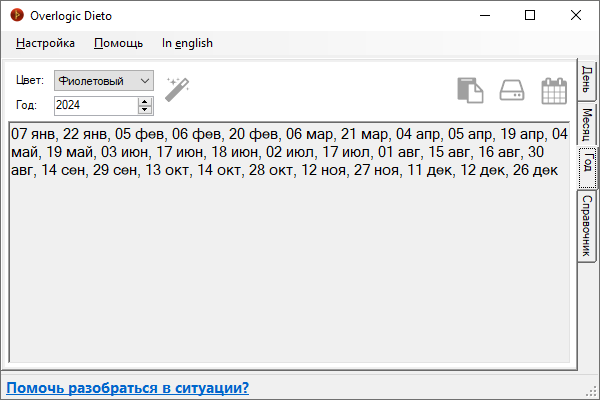Click the Overlogic Dieto app icon
This screenshot has width=600, height=400.
(x=17, y=15)
